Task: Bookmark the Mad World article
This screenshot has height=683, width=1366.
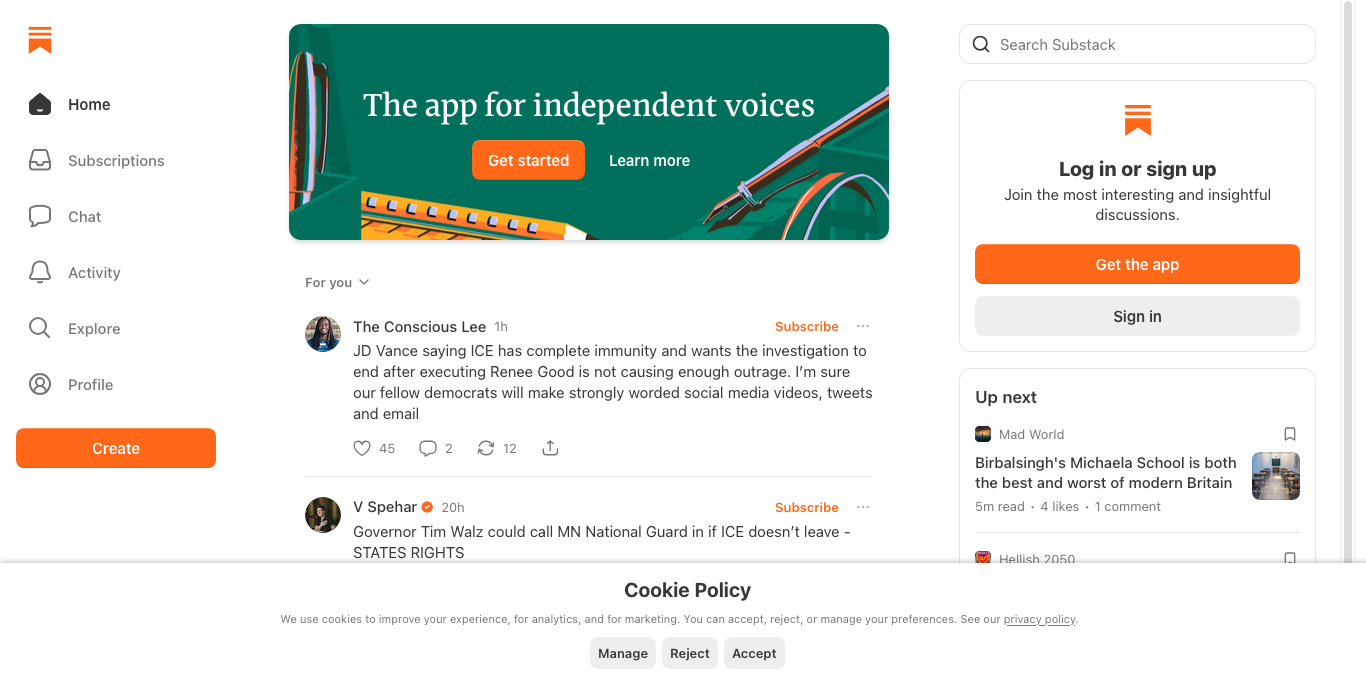Action: click(1290, 434)
